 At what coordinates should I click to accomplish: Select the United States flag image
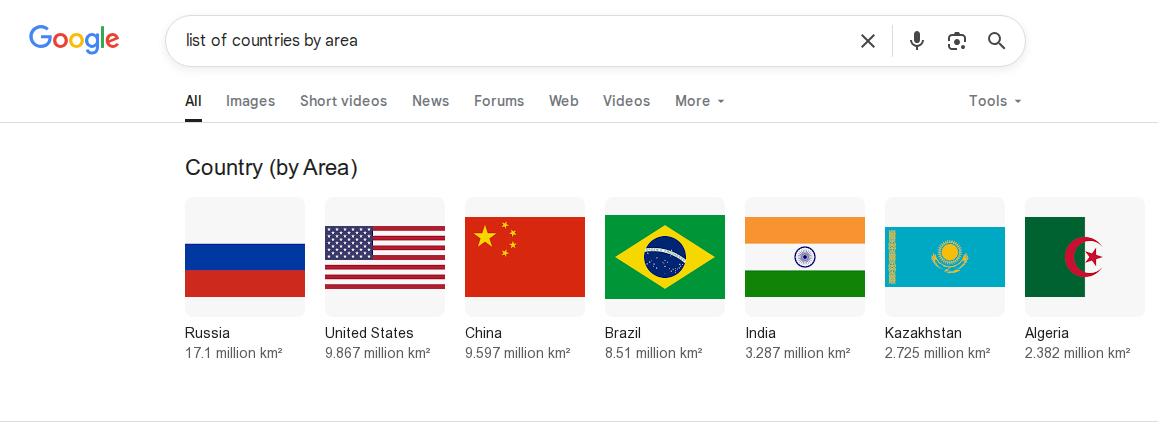385,257
